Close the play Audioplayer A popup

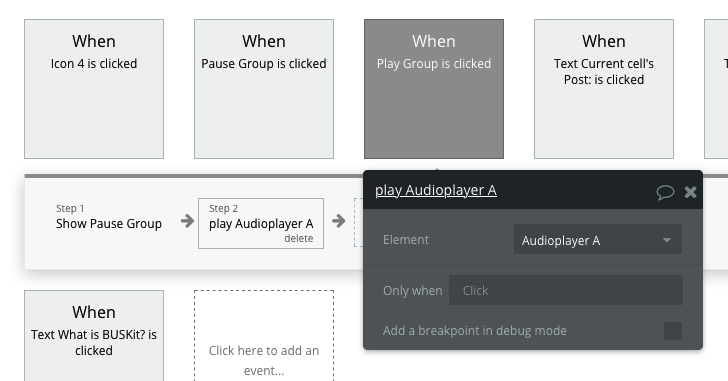tap(690, 192)
